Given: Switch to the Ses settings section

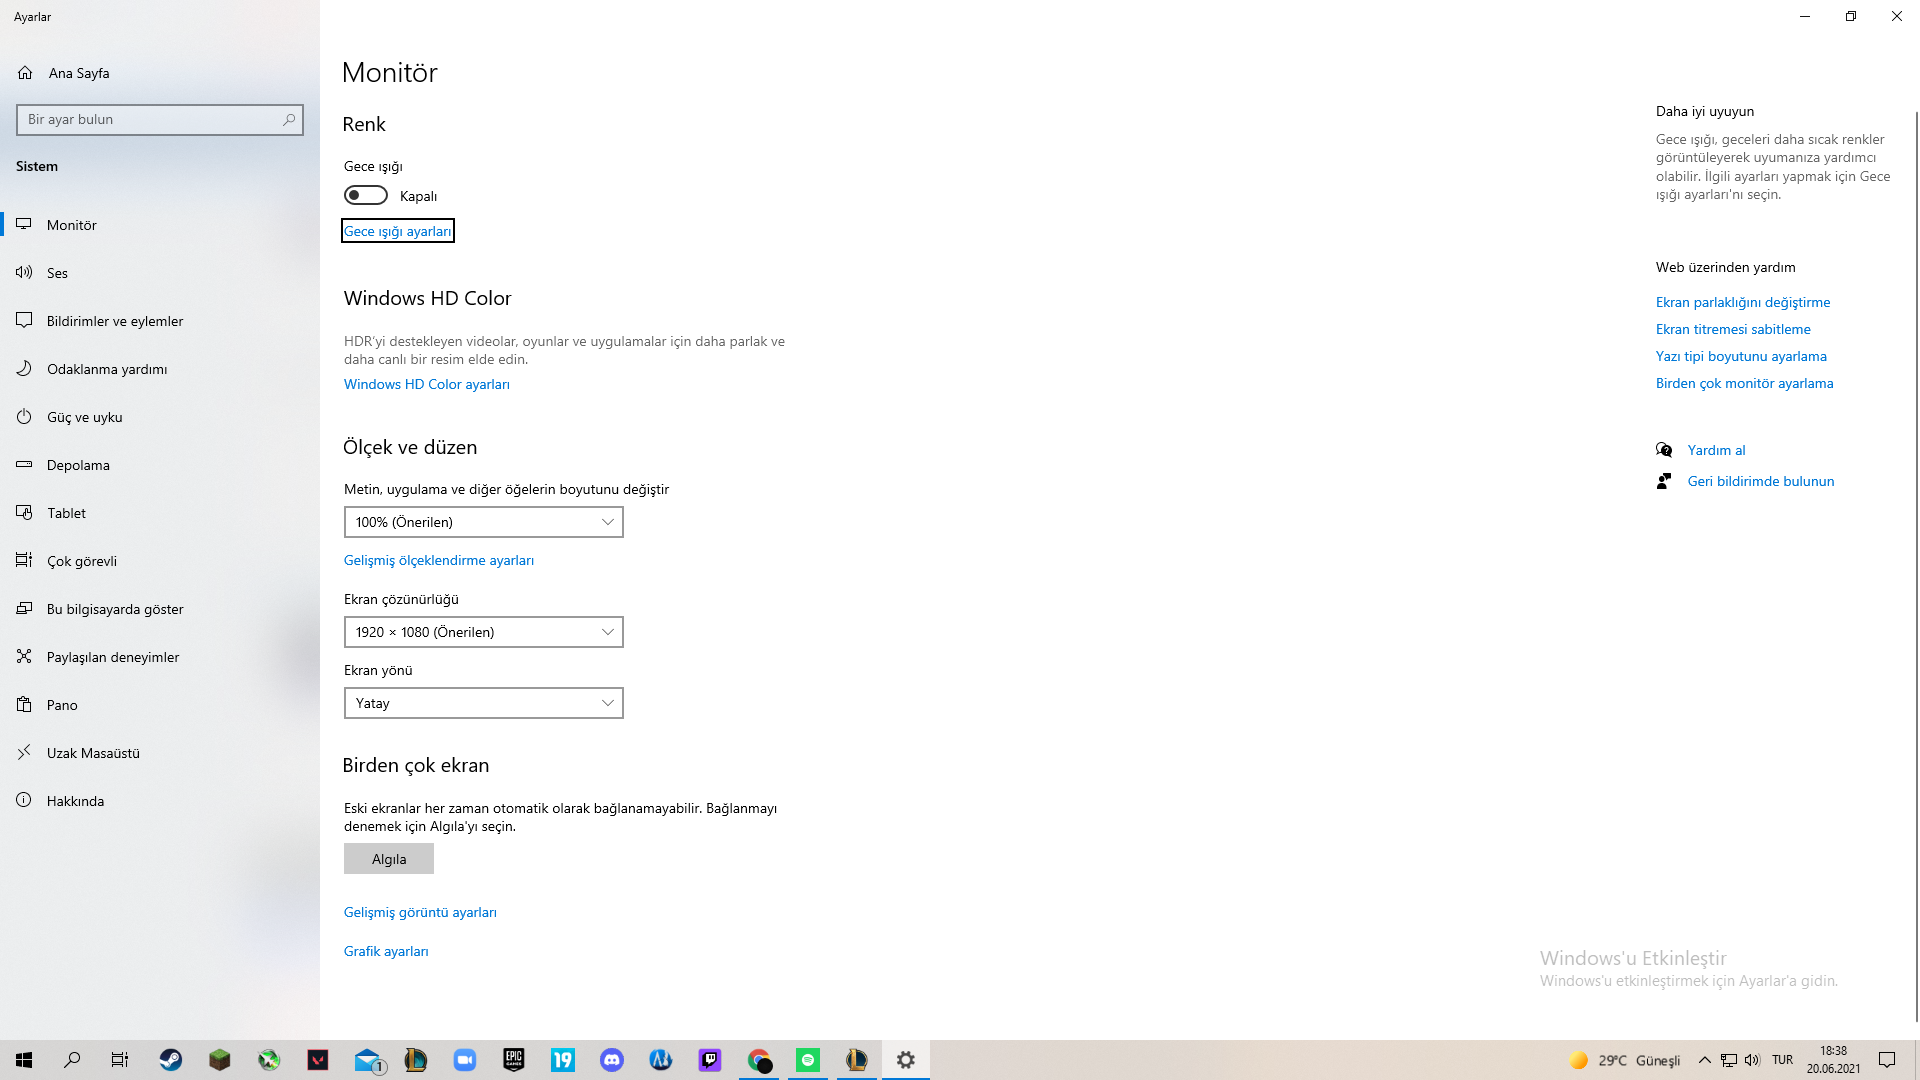Looking at the screenshot, I should point(57,272).
